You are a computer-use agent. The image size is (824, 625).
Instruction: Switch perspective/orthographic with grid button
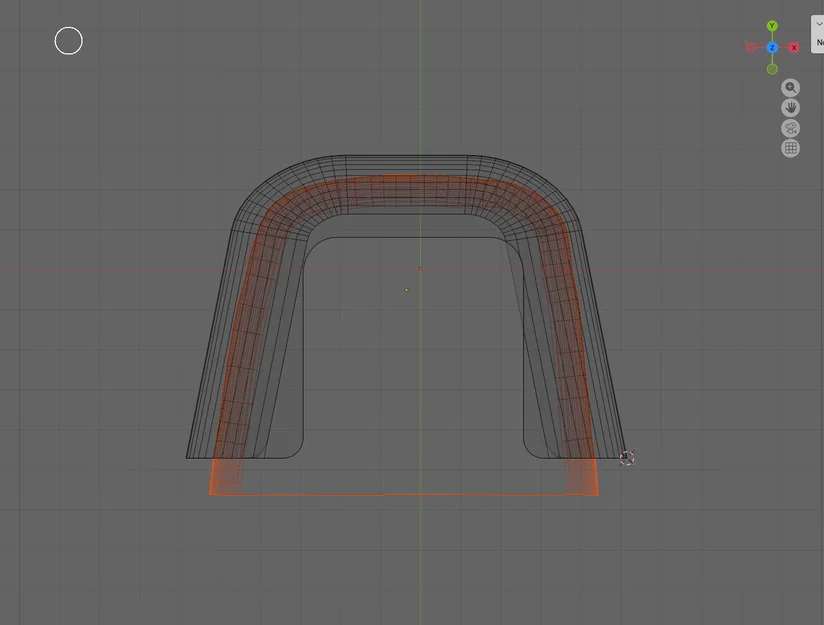[x=790, y=148]
